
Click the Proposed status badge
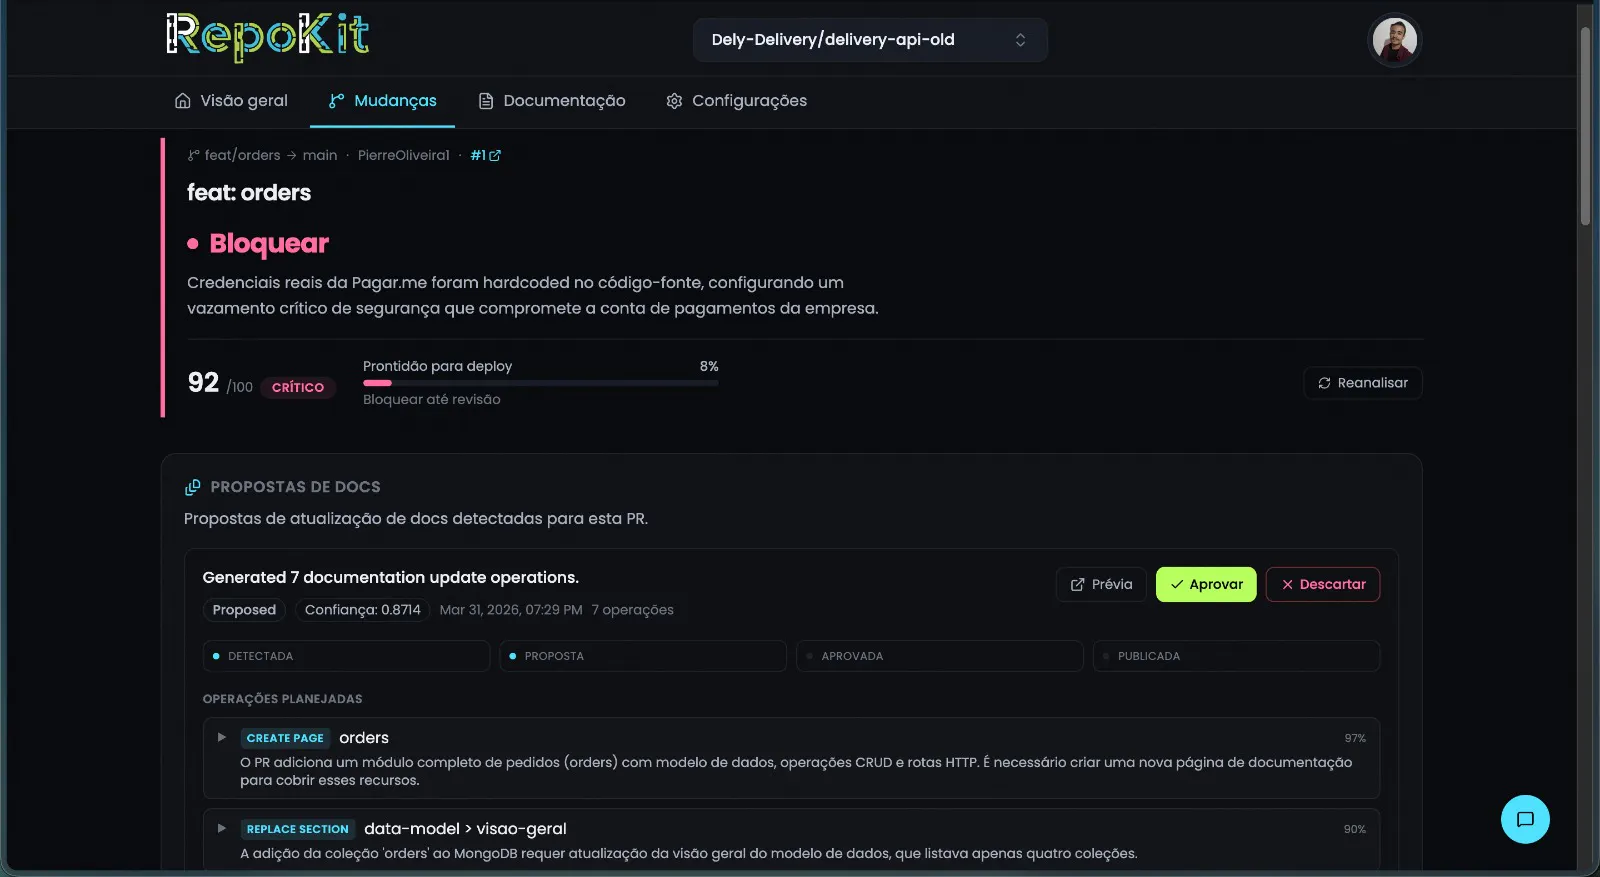coord(244,610)
